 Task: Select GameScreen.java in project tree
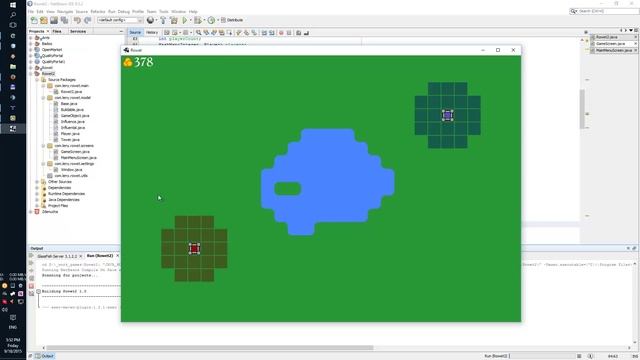(x=75, y=152)
